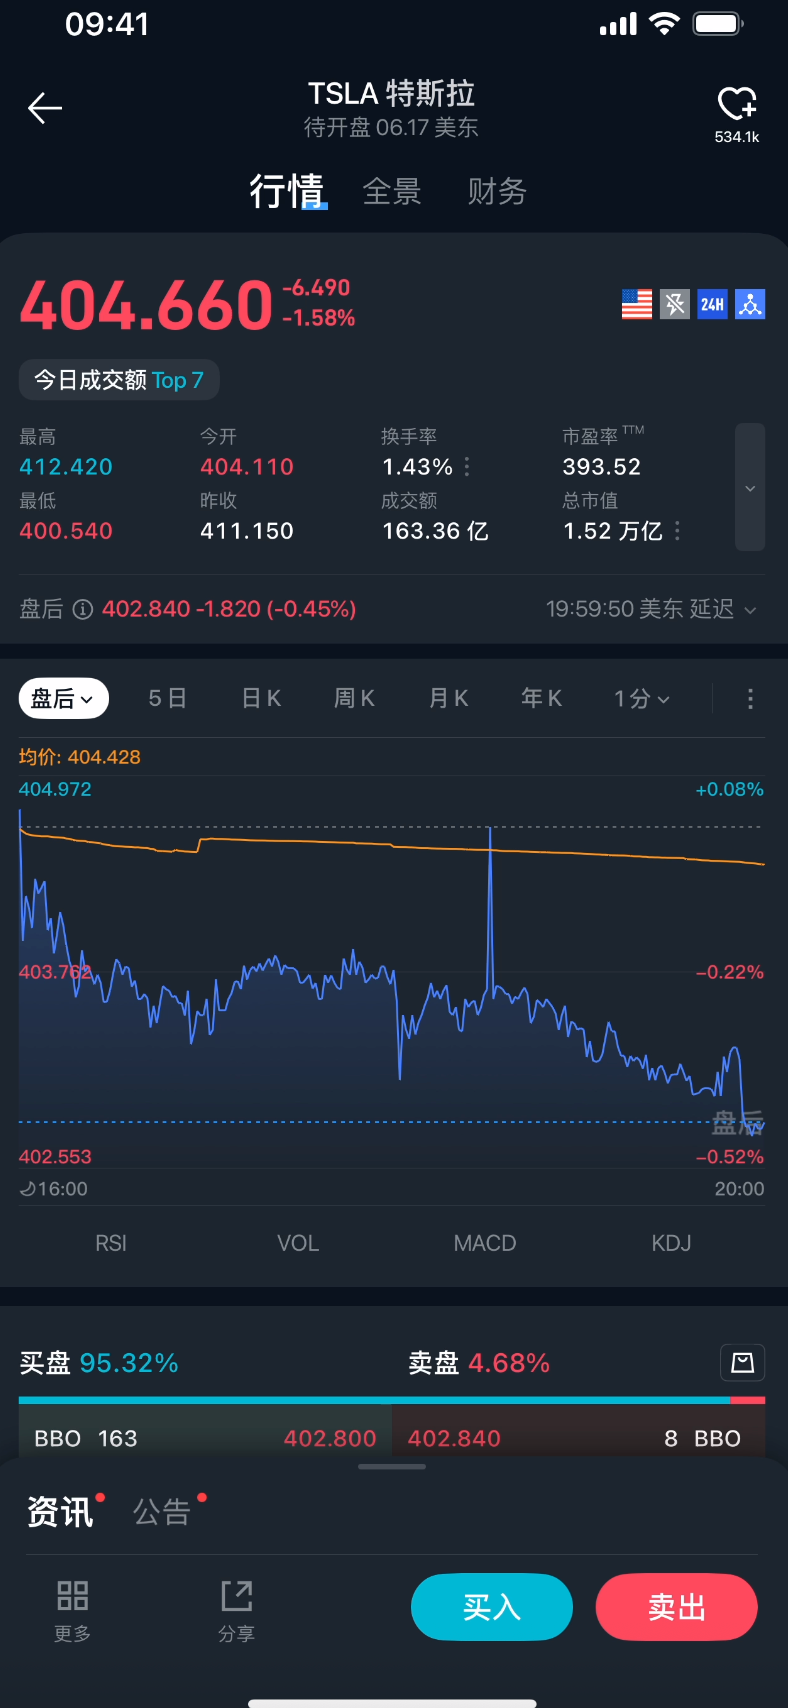Tap the US flag market icon
This screenshot has height=1708, width=788.
[x=637, y=304]
